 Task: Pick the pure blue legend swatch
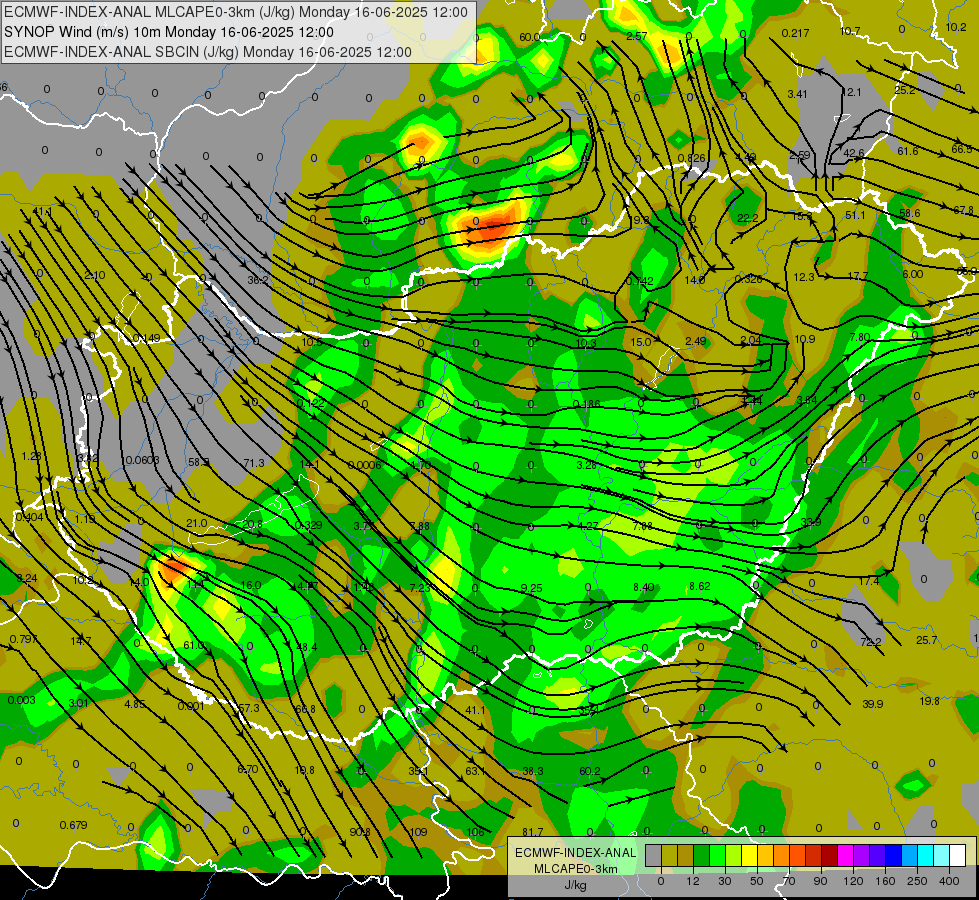tap(894, 855)
